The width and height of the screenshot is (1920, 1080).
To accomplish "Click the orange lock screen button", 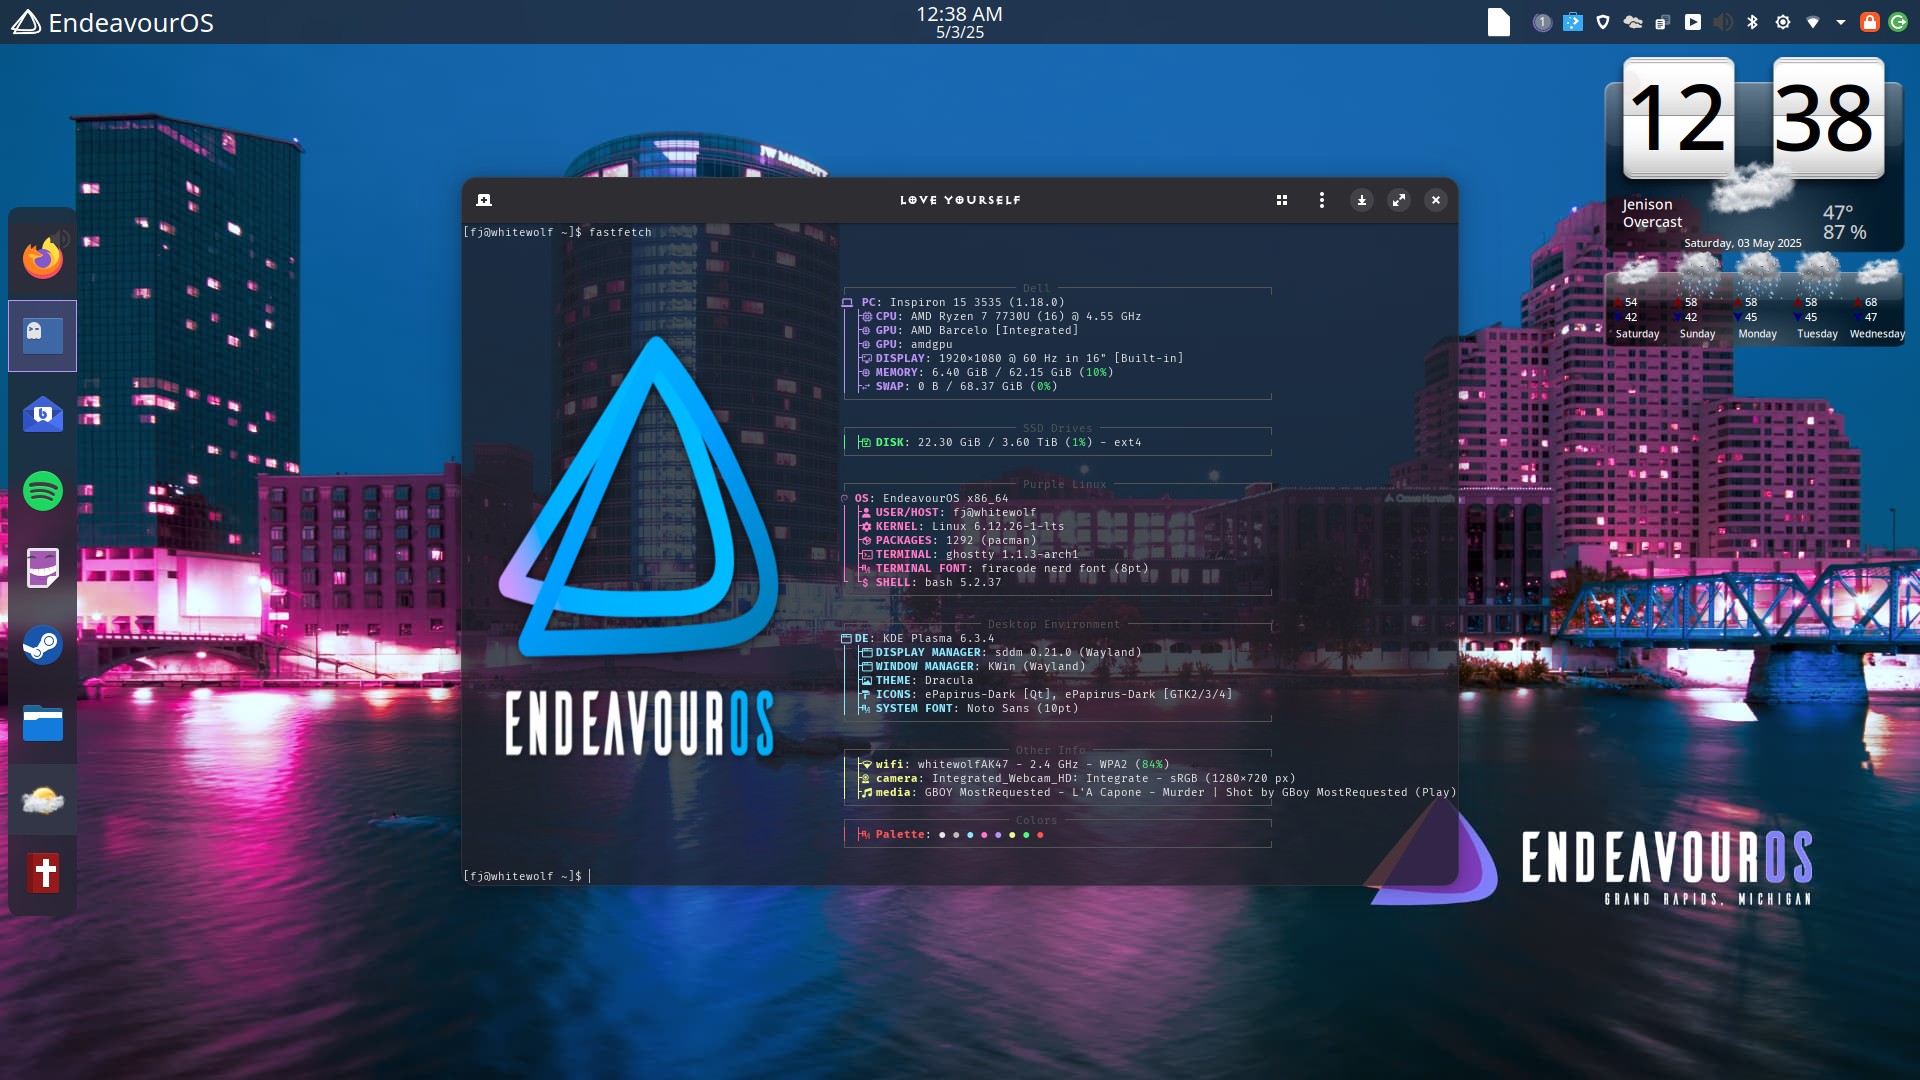I will click(1869, 22).
